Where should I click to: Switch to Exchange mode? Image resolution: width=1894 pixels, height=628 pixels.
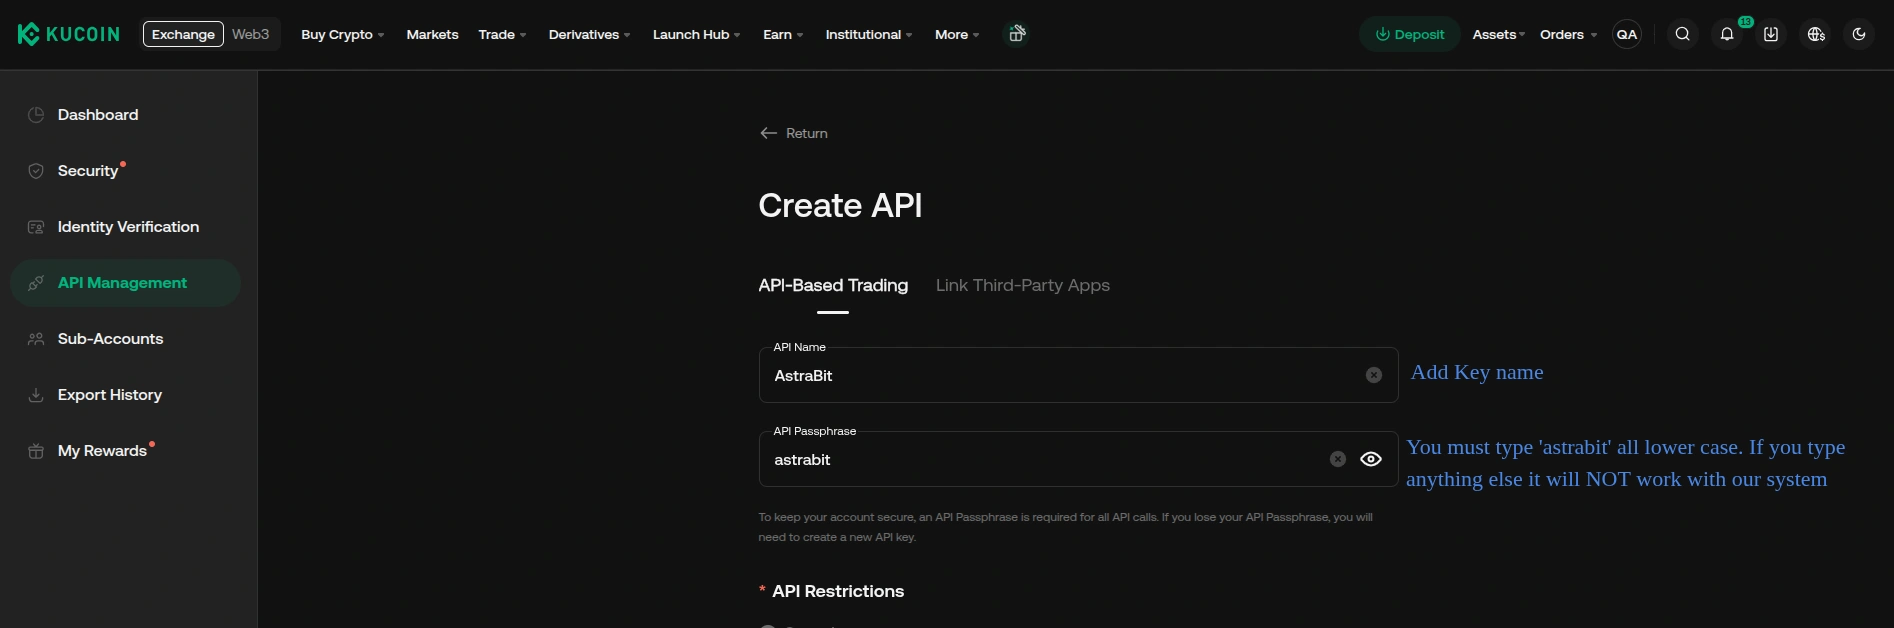(x=183, y=34)
